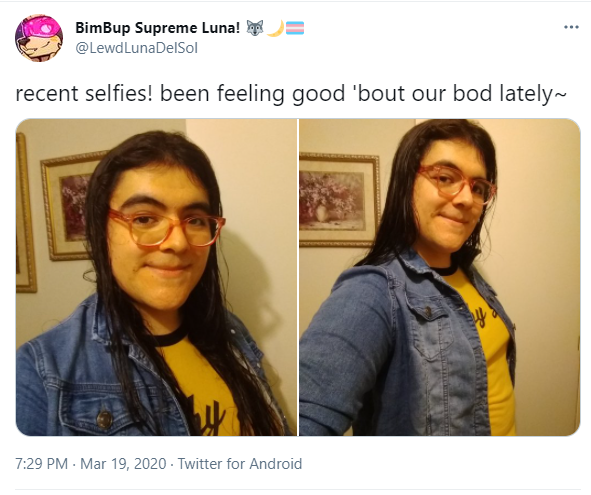Open the @LewdLunaDelSol handle link
Image resolution: width=591 pixels, height=495 pixels.
click(x=136, y=48)
